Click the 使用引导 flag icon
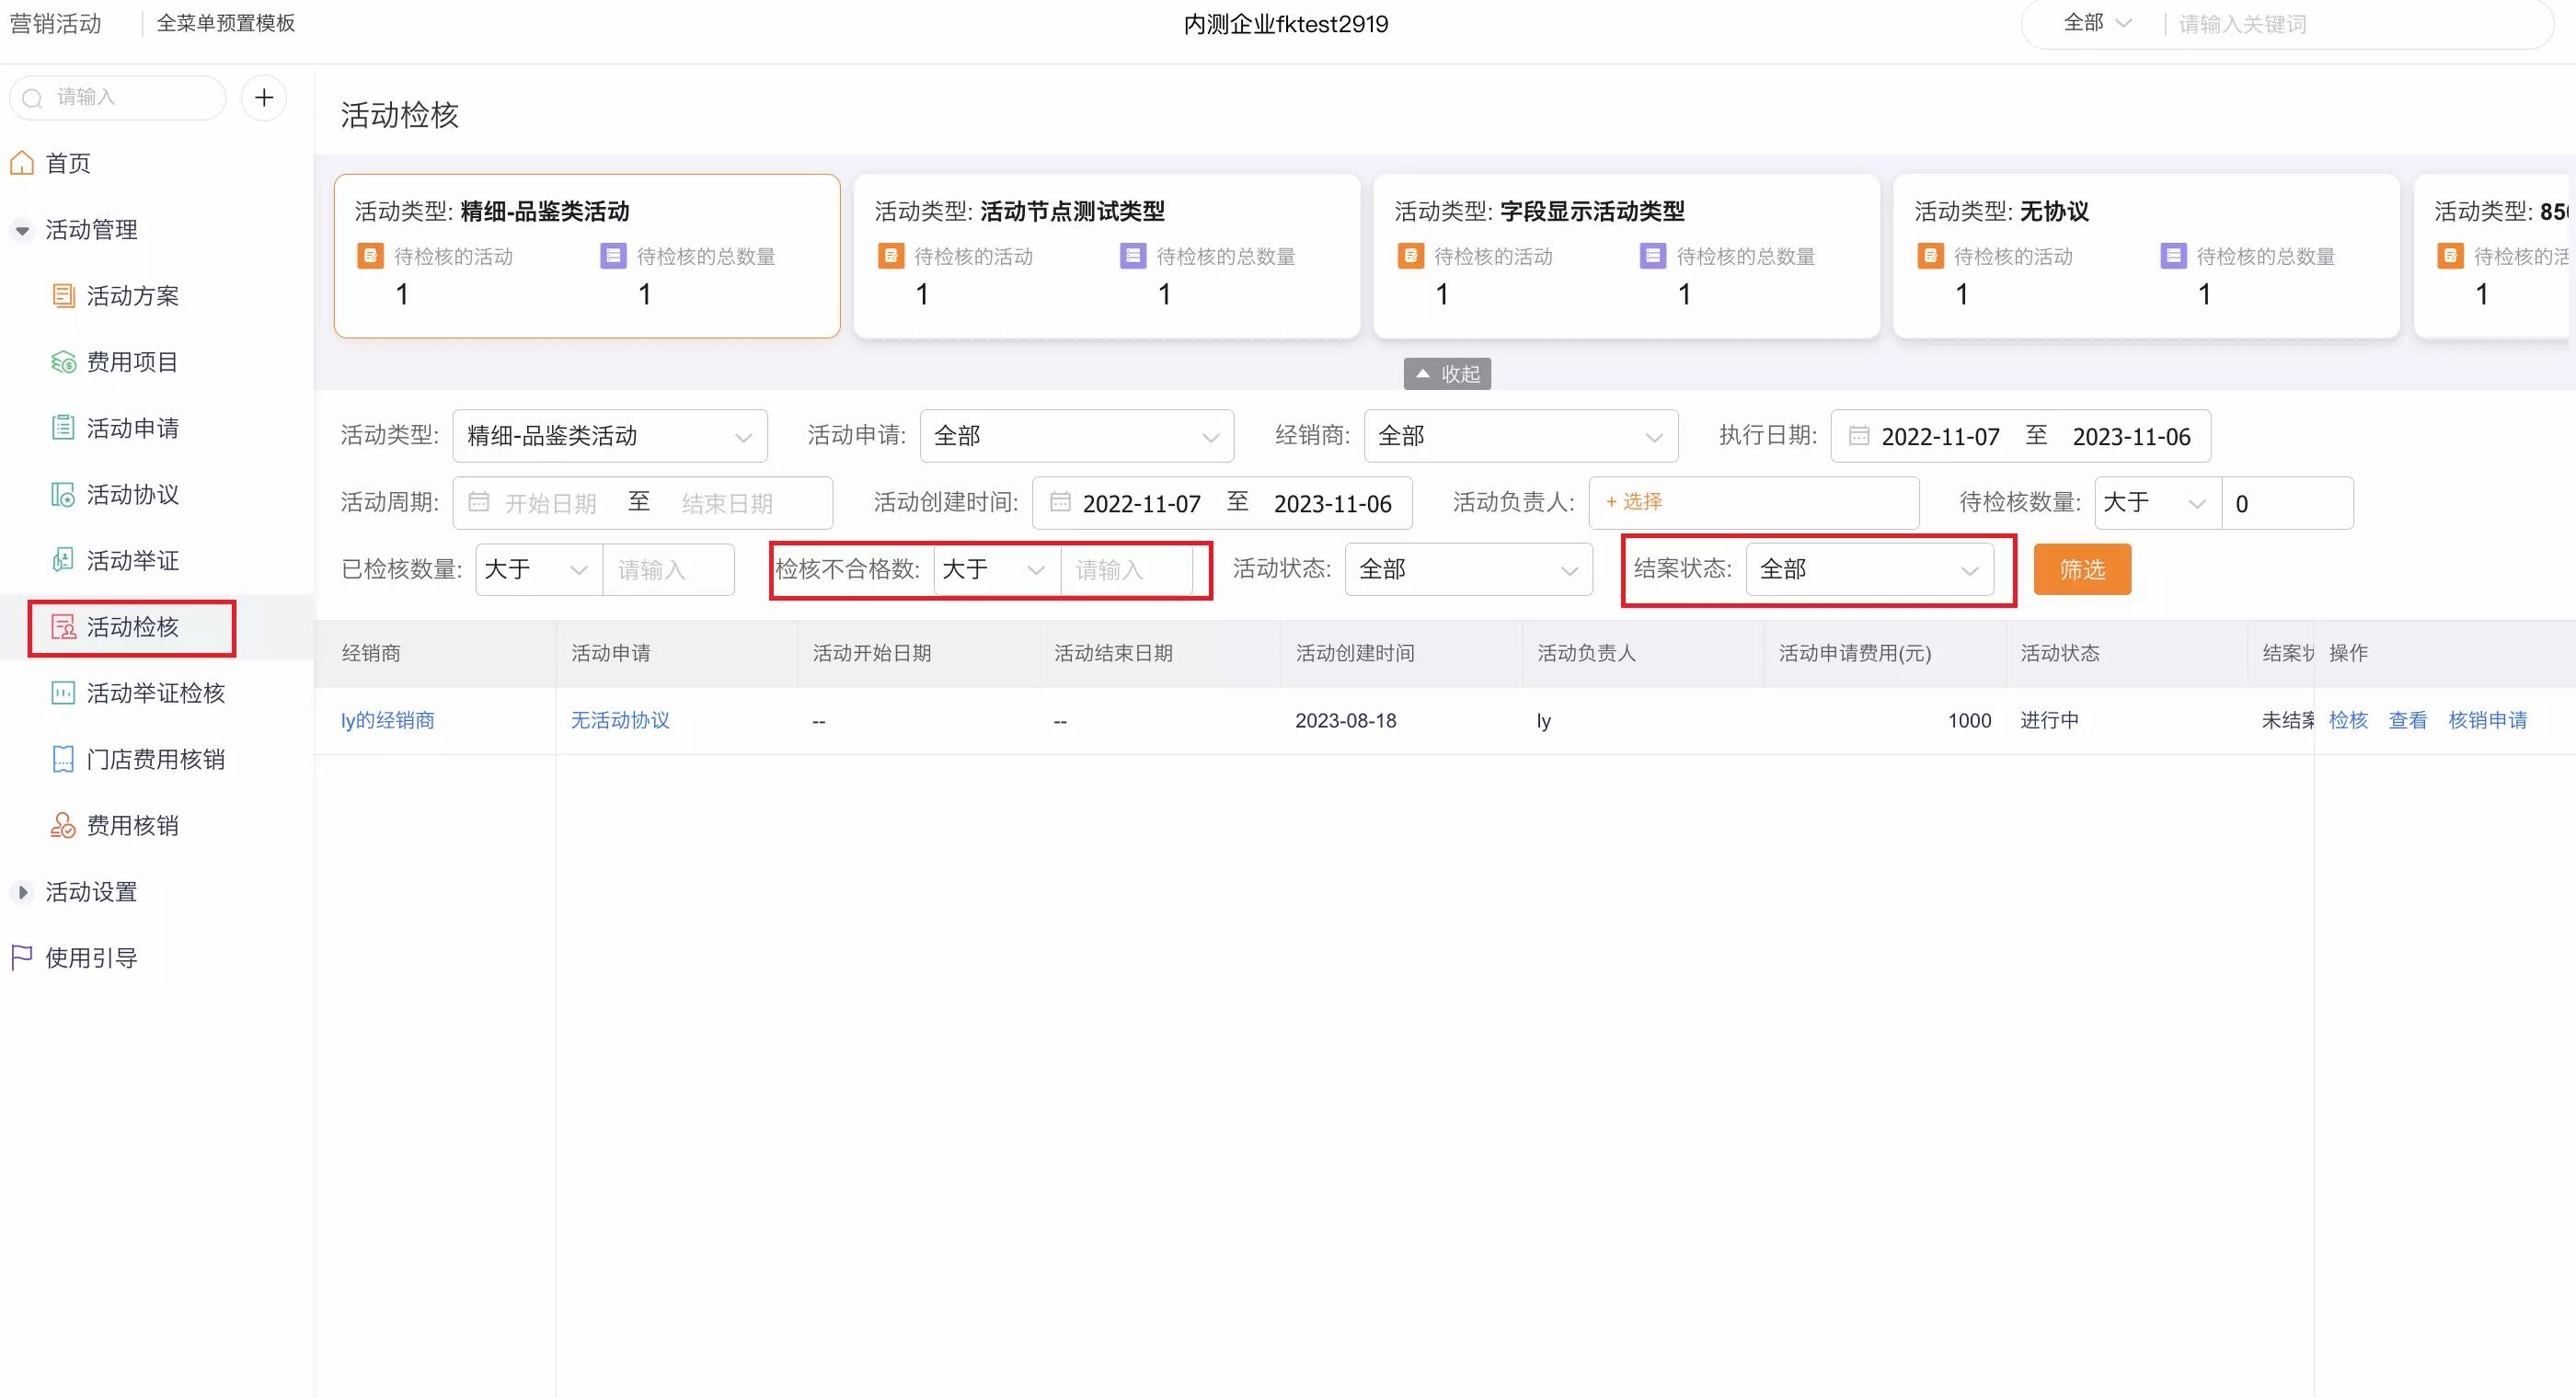The image size is (2576, 1398). click(21, 956)
